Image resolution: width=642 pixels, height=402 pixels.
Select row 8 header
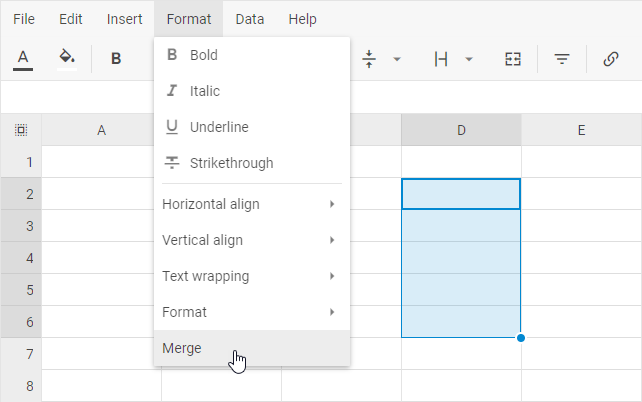(21, 386)
